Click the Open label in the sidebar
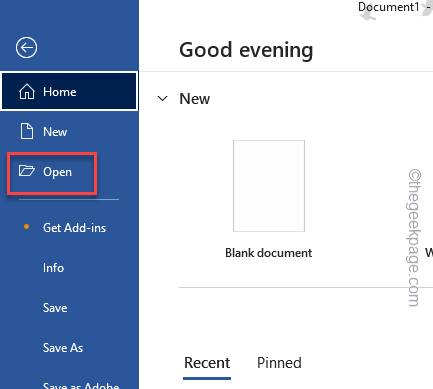433x389 pixels. click(x=57, y=172)
